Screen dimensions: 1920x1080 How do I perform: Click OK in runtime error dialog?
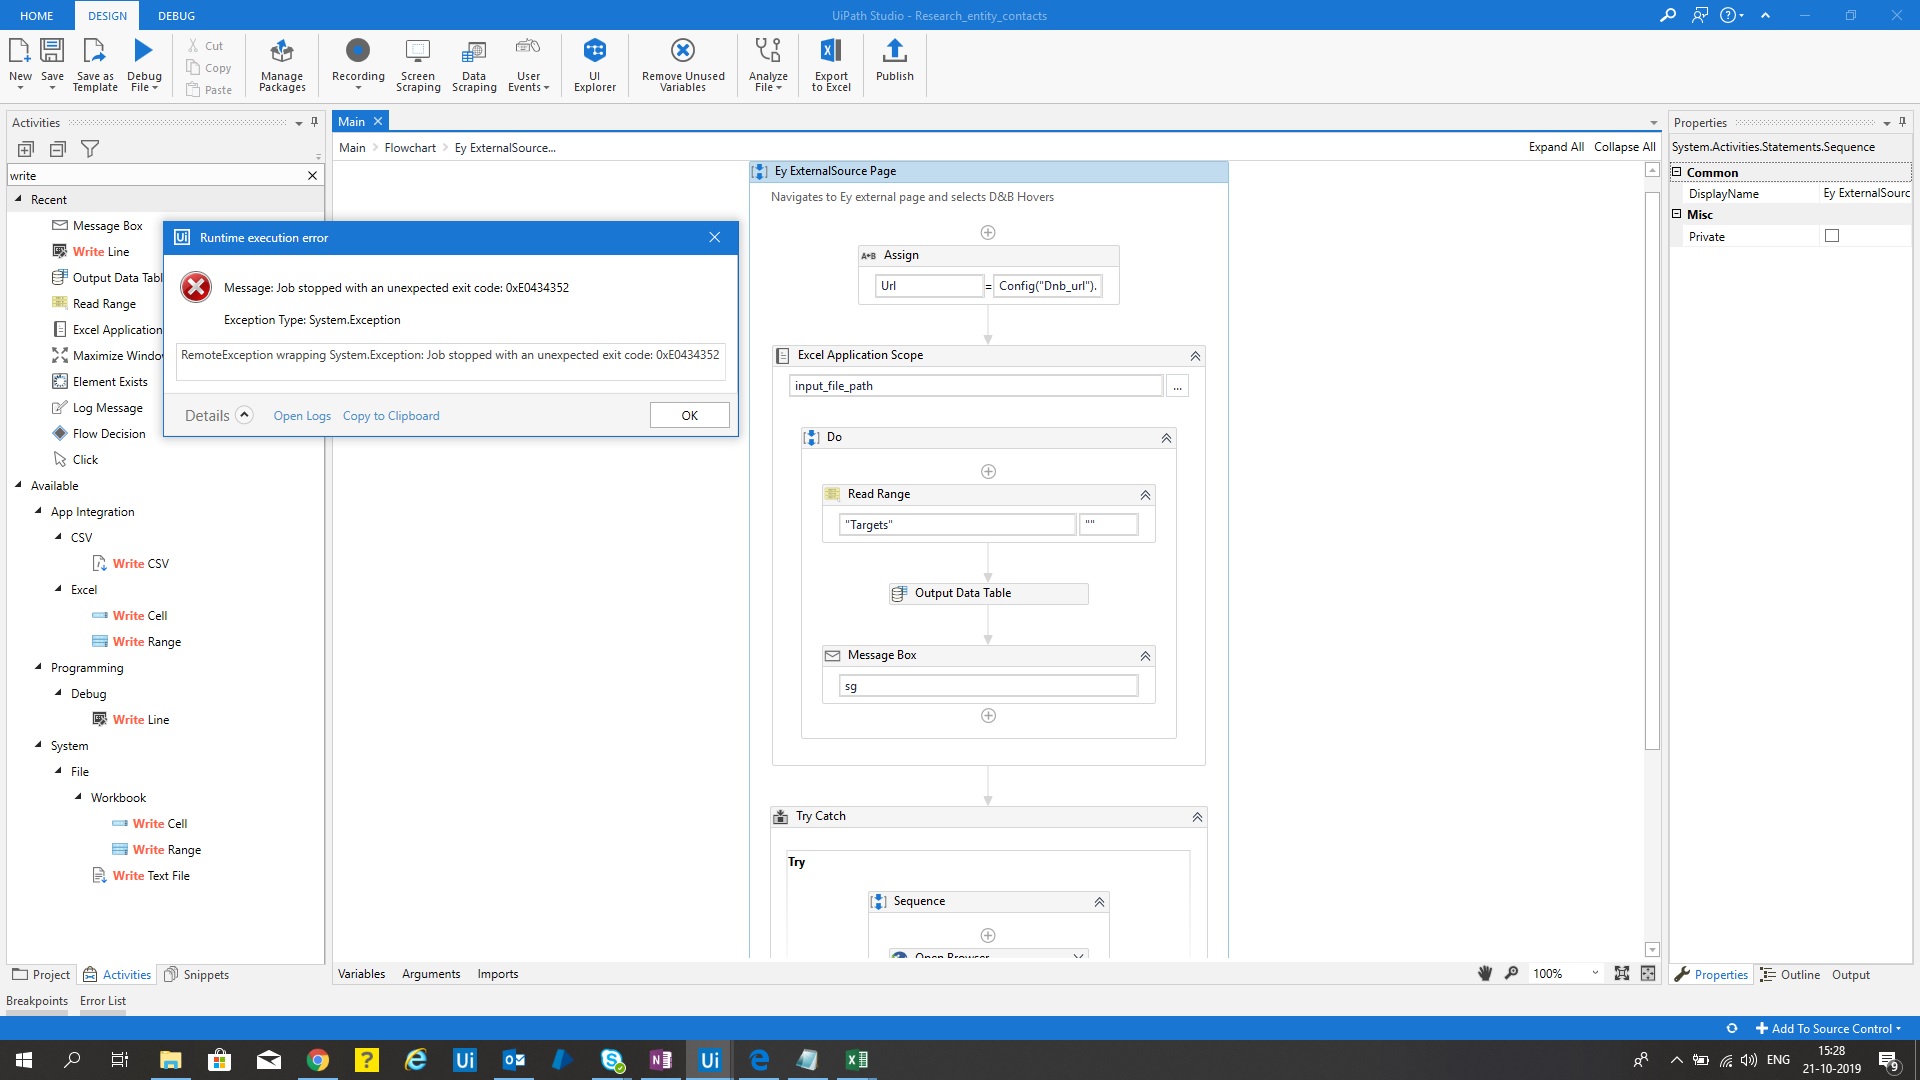[689, 415]
